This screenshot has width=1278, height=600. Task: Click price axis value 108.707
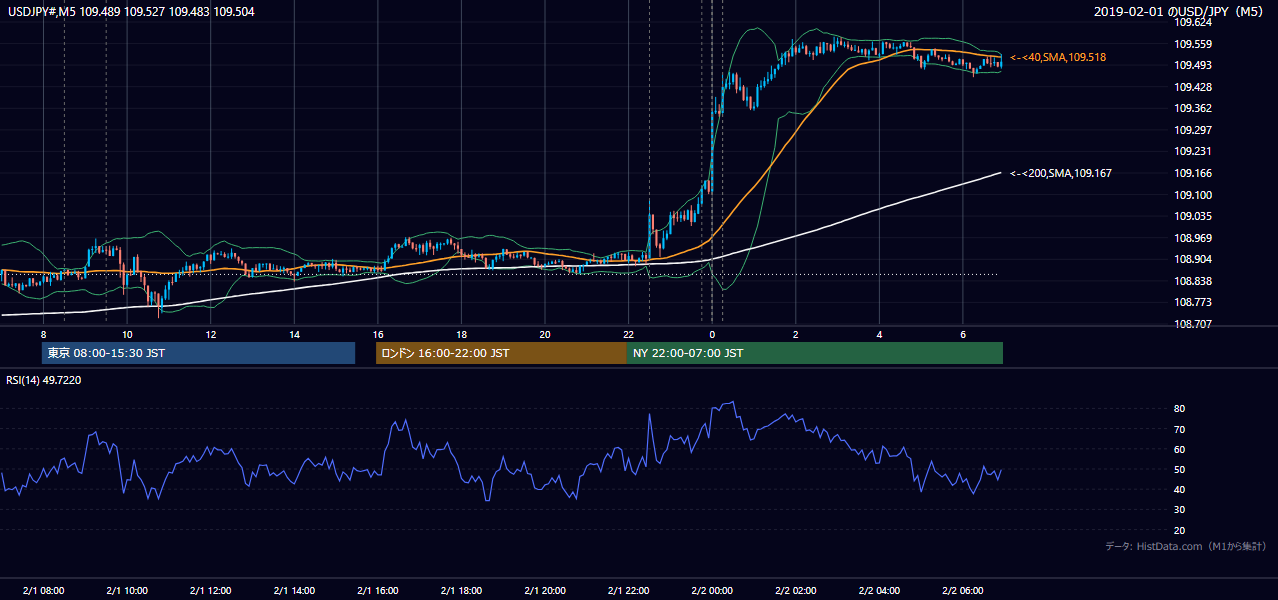click(x=1194, y=324)
